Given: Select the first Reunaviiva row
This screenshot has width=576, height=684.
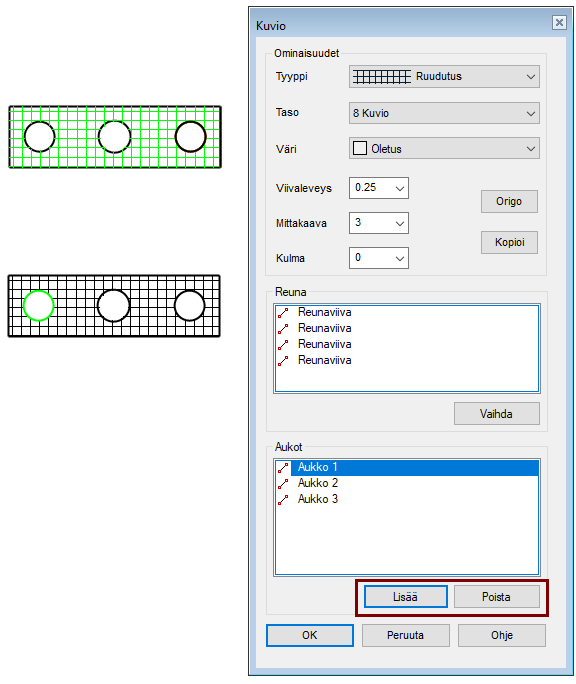Looking at the screenshot, I should pos(407,312).
